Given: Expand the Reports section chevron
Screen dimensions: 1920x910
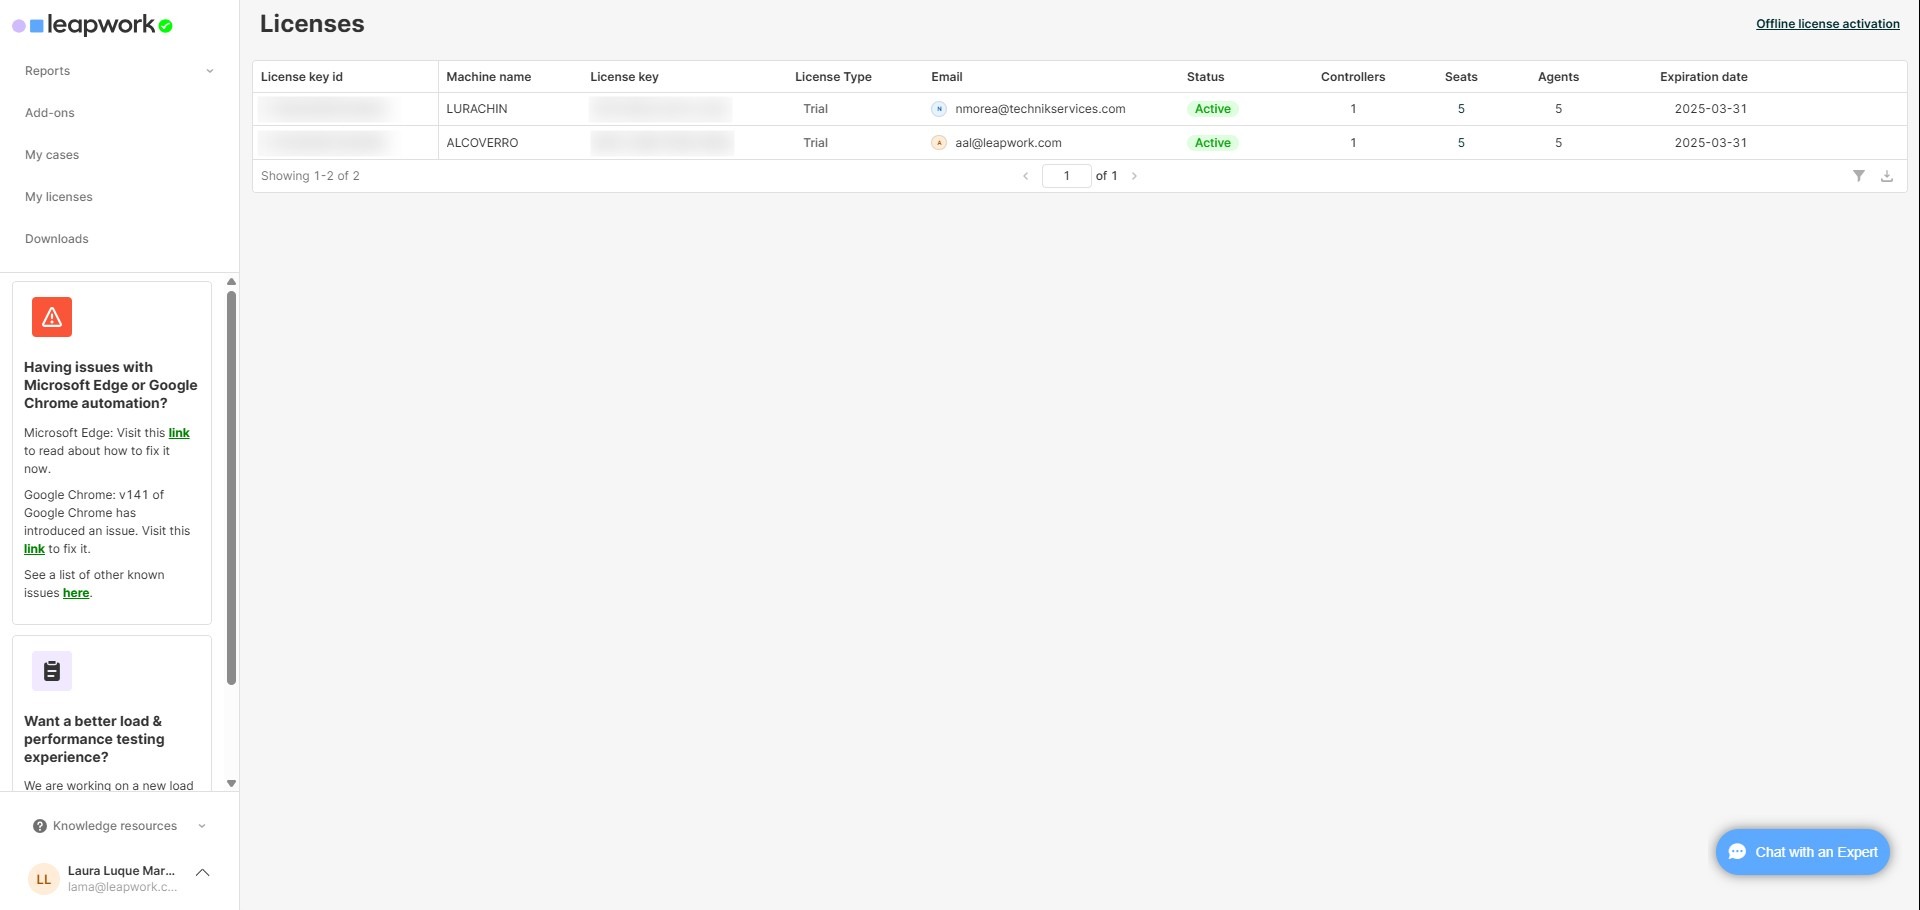Looking at the screenshot, I should [210, 70].
